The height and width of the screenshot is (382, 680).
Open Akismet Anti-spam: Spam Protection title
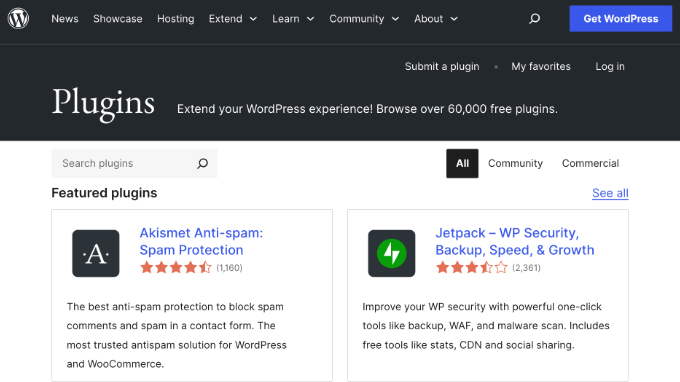[201, 241]
